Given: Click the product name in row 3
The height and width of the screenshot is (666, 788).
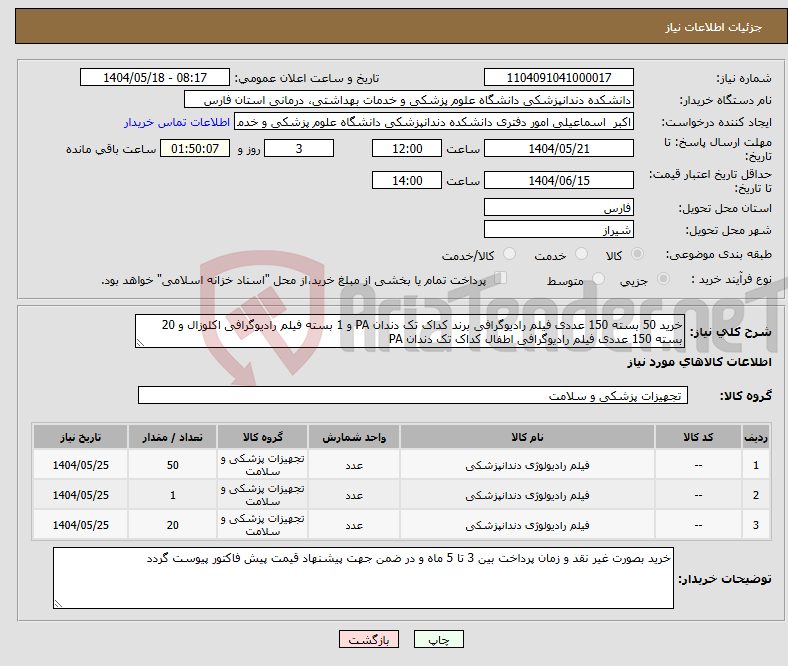Looking at the screenshot, I should point(528,525).
